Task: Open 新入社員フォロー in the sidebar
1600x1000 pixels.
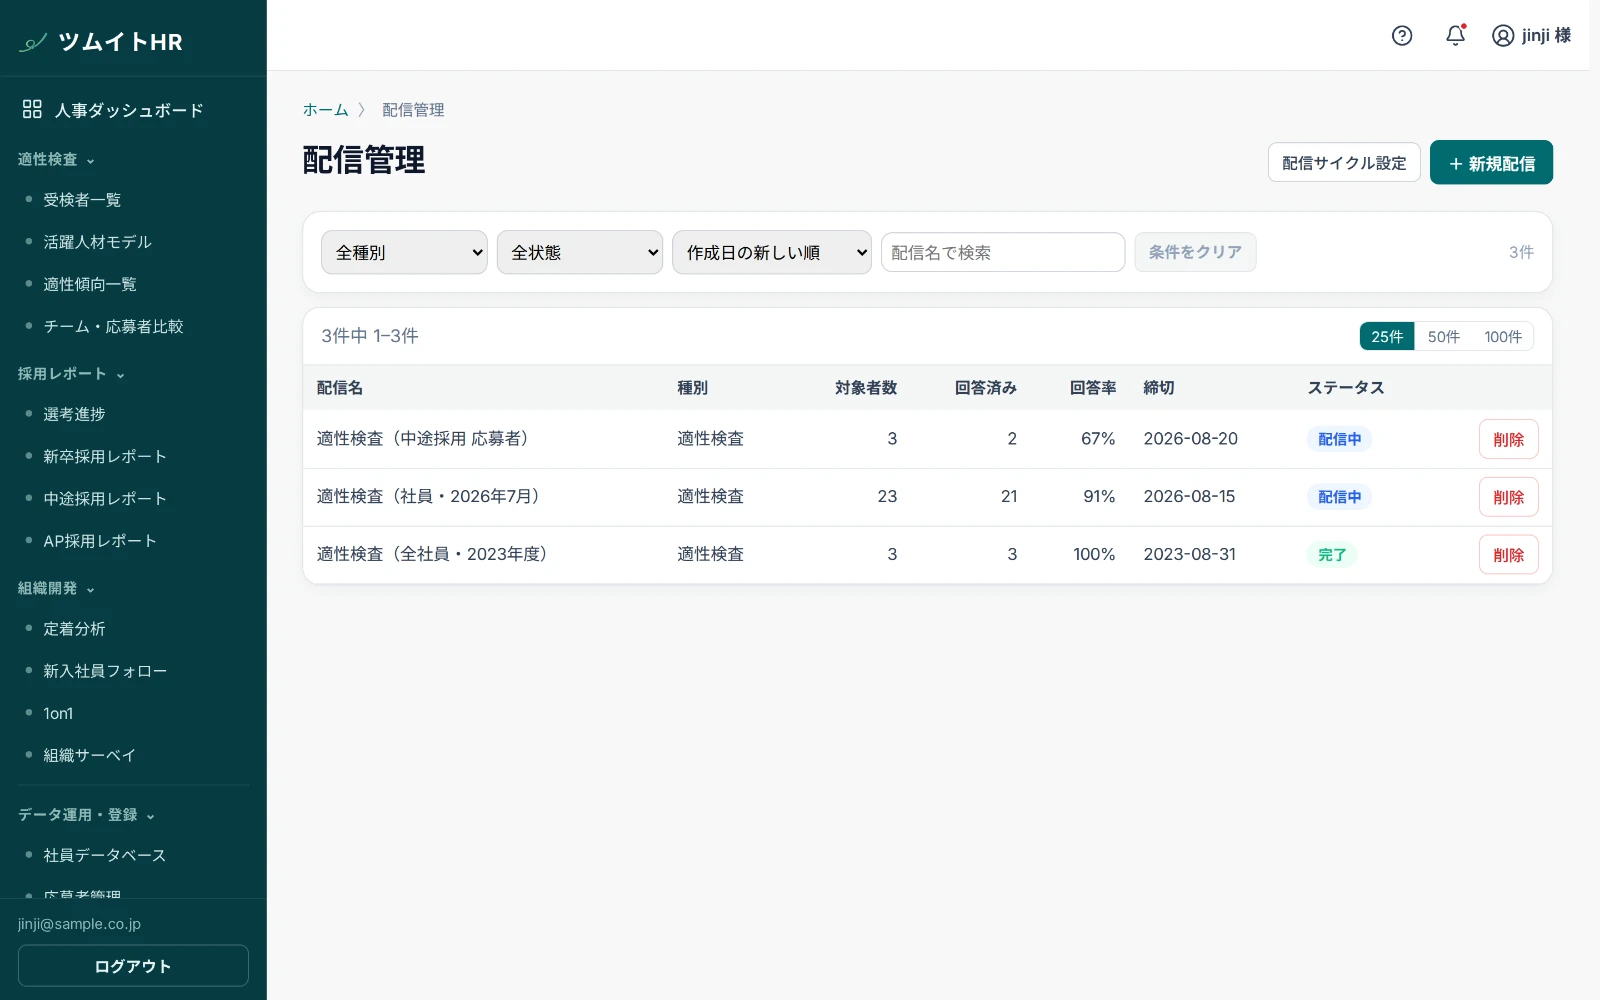Action: pyautogui.click(x=105, y=671)
